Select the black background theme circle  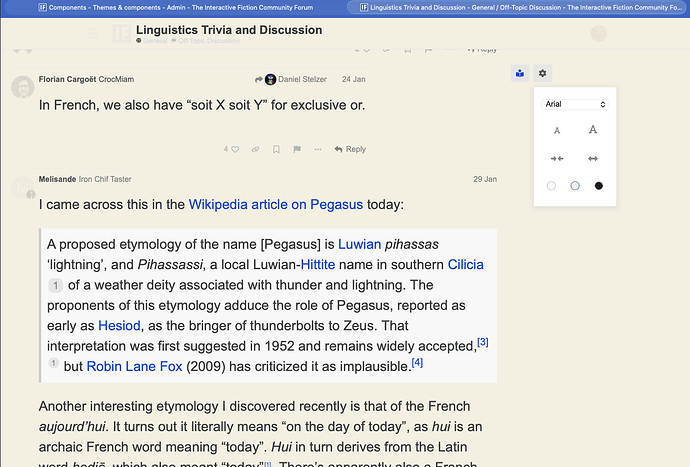(598, 186)
